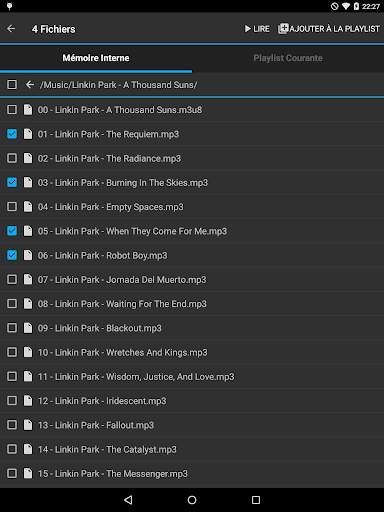Tap the LIRE play button

[257, 29]
